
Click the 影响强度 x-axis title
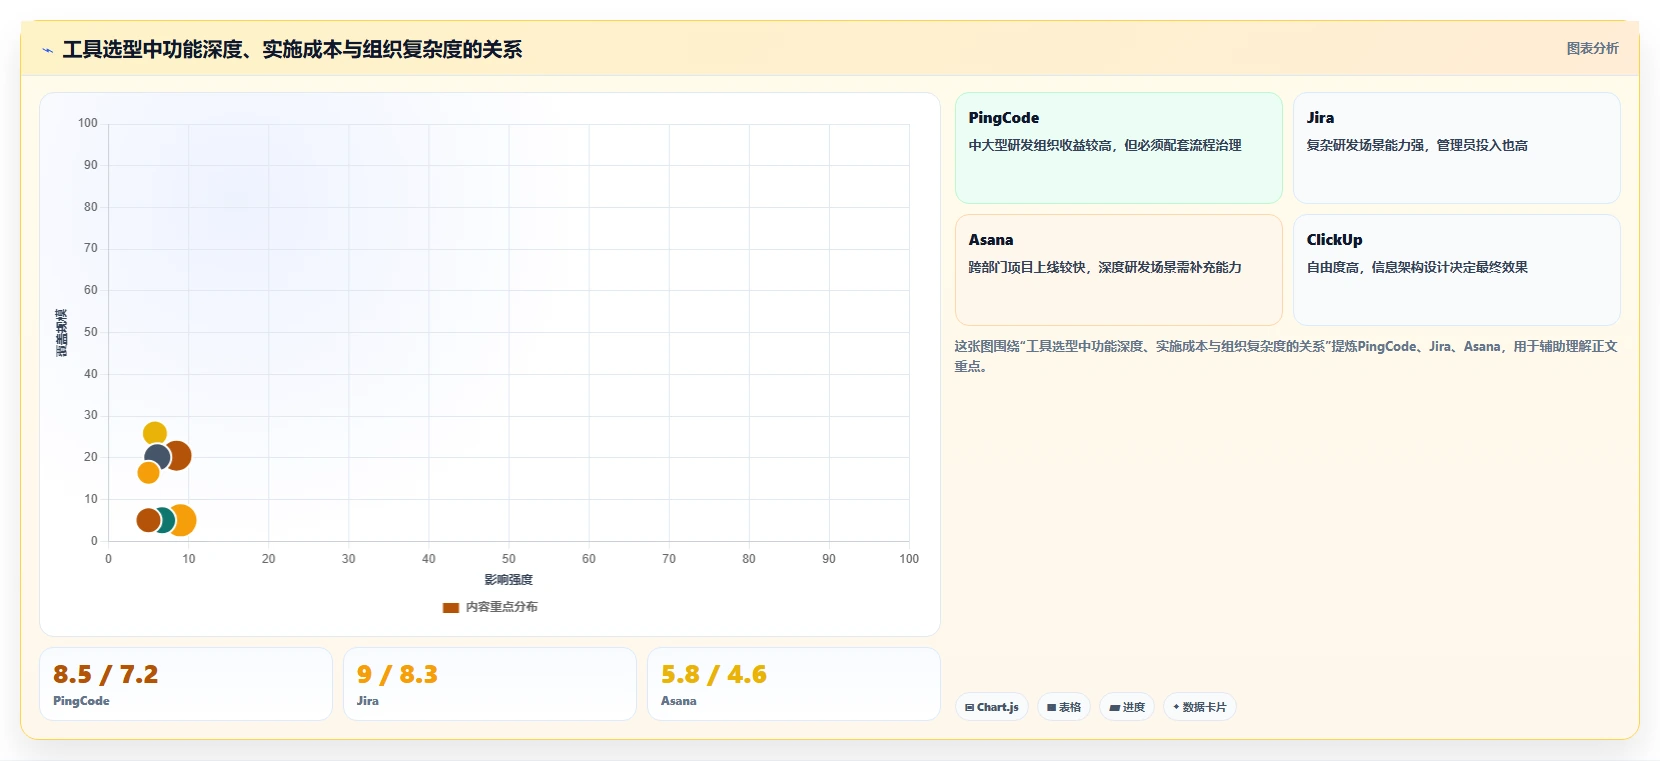point(509,580)
